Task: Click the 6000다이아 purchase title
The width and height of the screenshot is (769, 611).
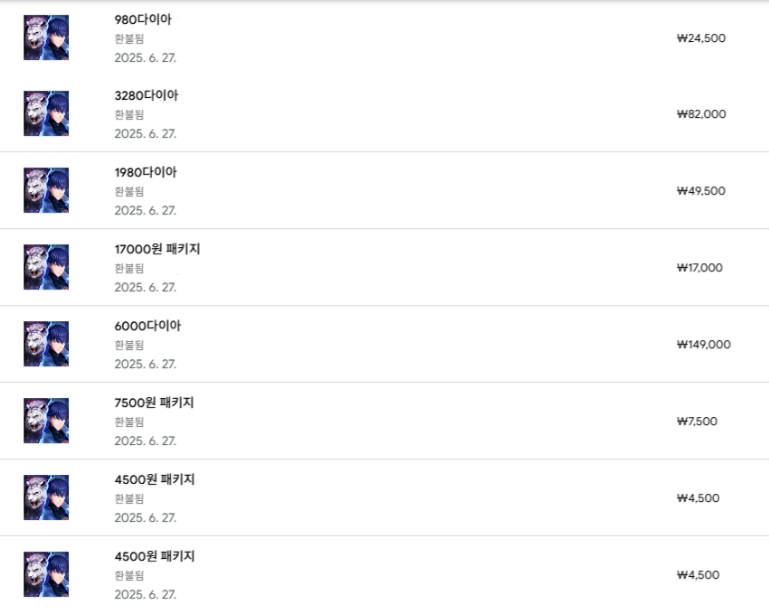Action: (x=148, y=326)
